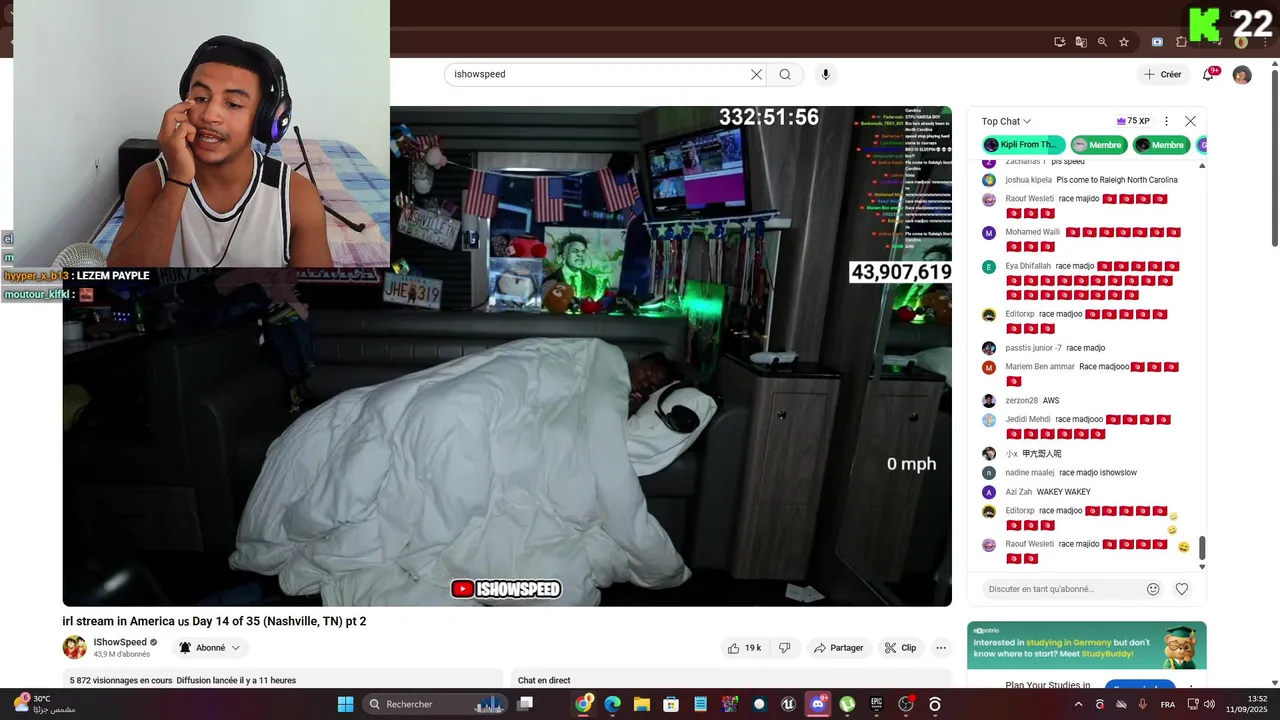This screenshot has width=1280, height=720.
Task: Open the Abonné subscription dropdown
Action: click(210, 648)
